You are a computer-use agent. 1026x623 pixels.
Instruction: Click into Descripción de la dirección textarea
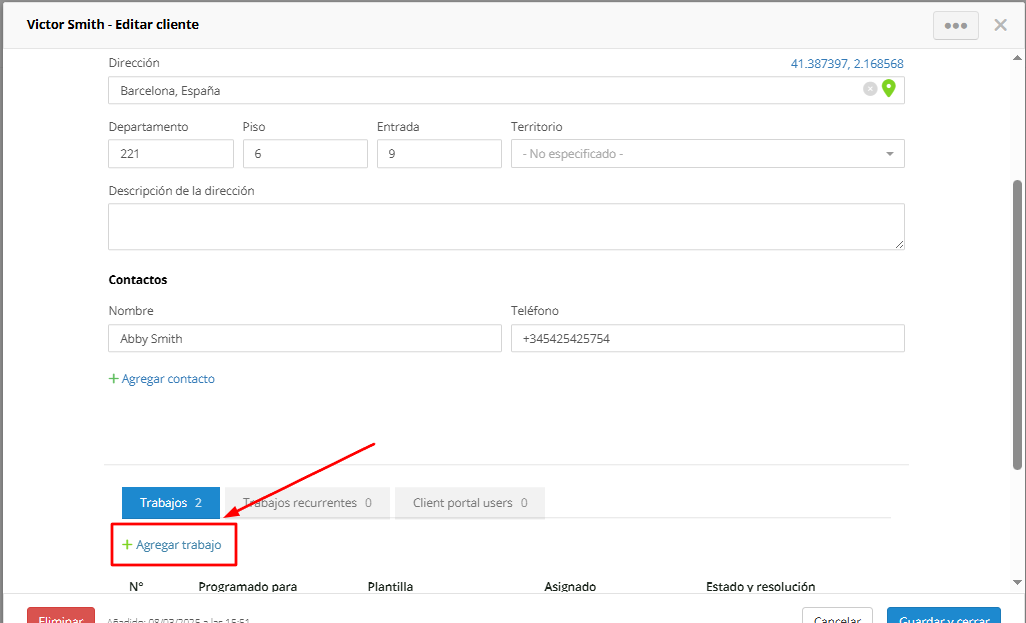(506, 226)
